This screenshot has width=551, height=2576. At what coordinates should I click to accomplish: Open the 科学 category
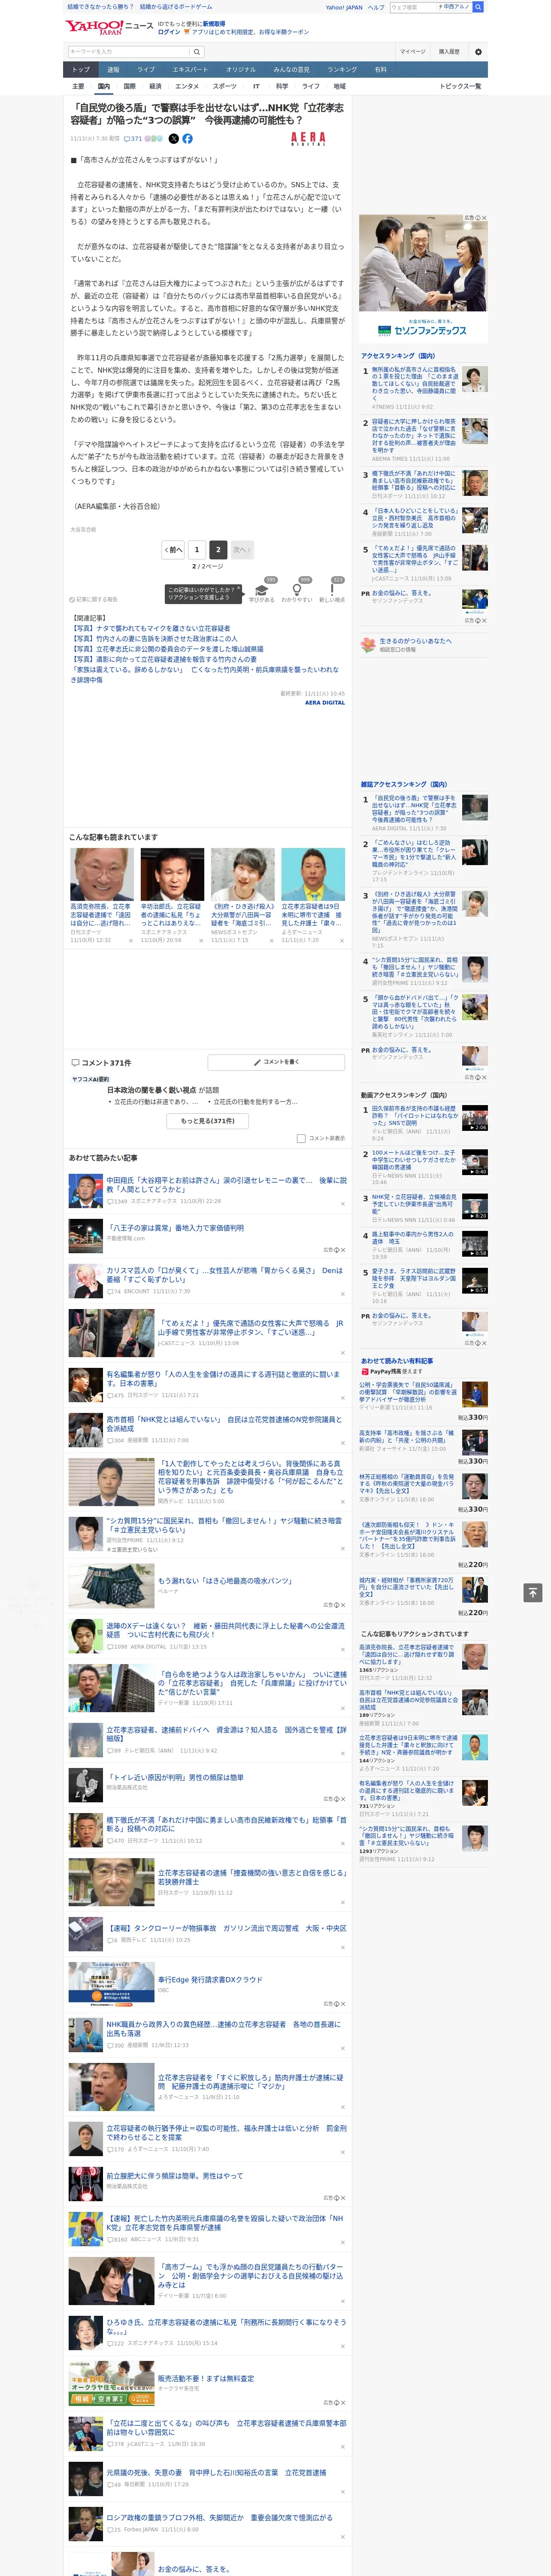282,86
